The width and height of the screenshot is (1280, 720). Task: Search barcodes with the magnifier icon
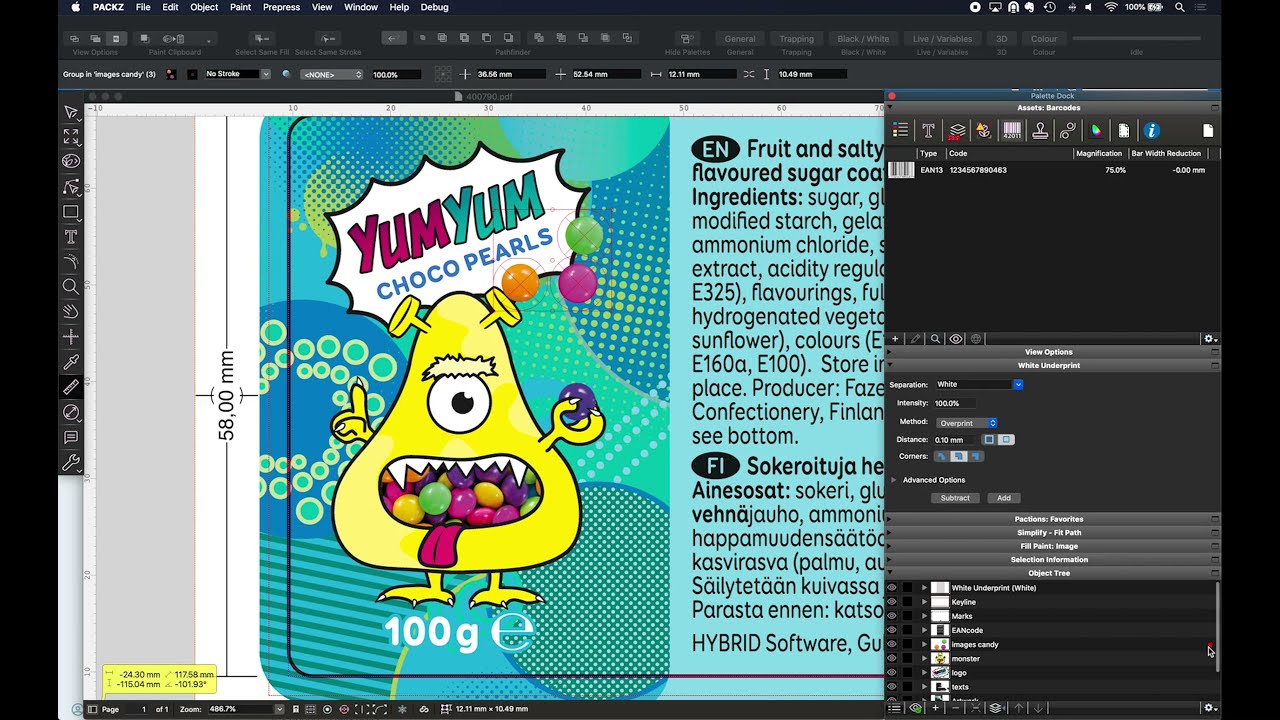(x=935, y=339)
